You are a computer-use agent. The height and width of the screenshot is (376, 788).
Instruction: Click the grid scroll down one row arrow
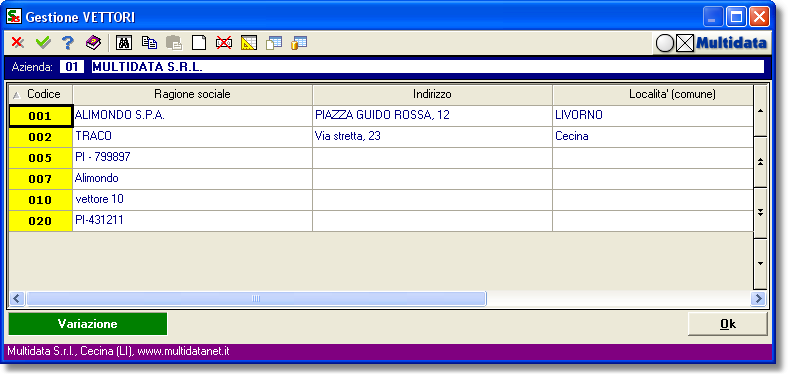[760, 263]
